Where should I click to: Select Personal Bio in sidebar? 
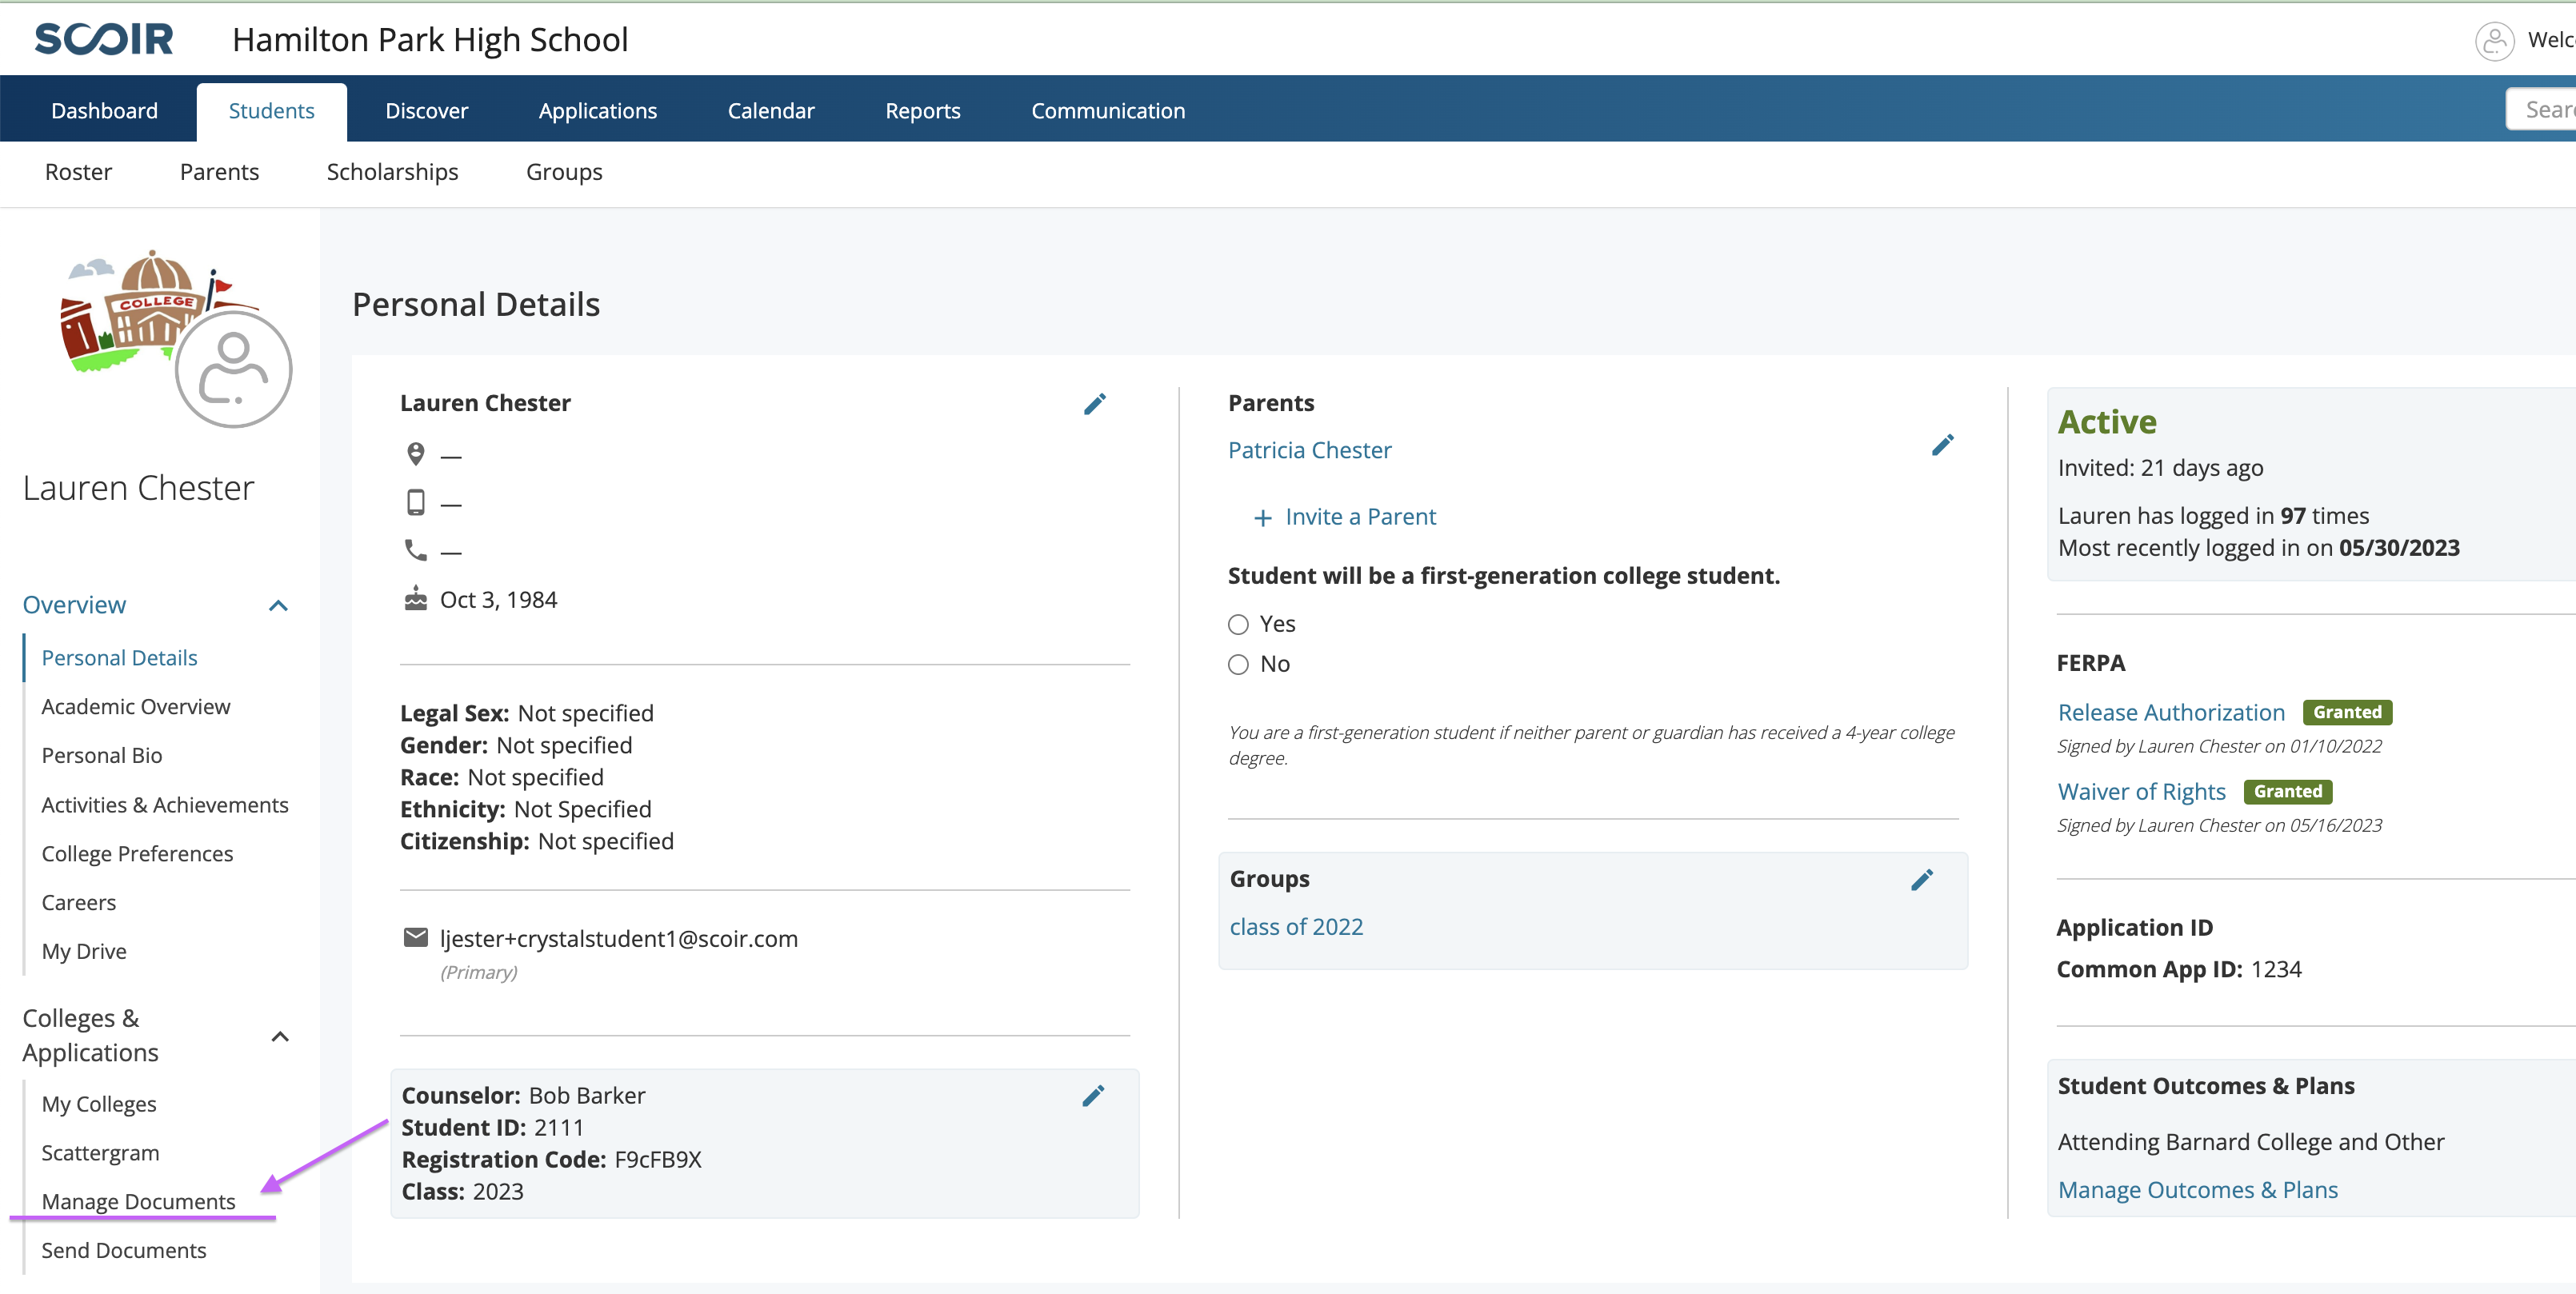(x=102, y=756)
